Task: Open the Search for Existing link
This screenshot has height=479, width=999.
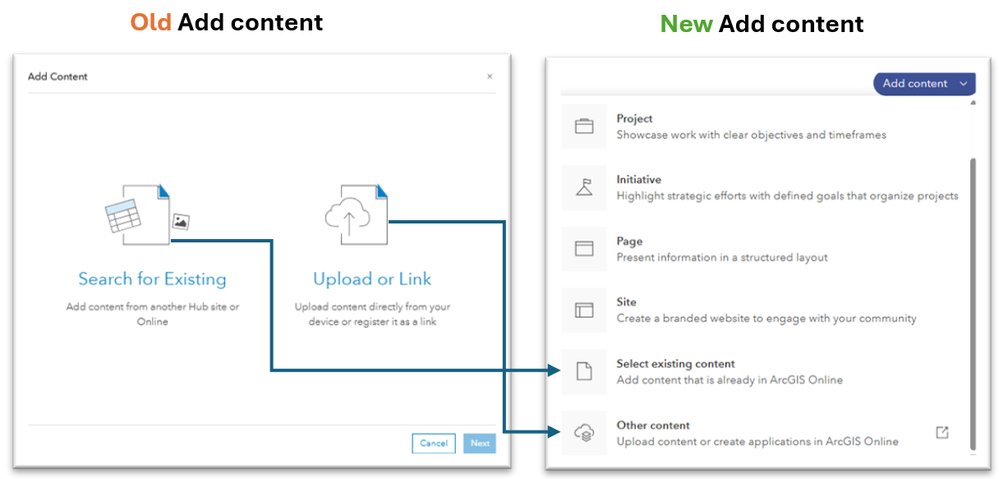Action: pyautogui.click(x=152, y=279)
